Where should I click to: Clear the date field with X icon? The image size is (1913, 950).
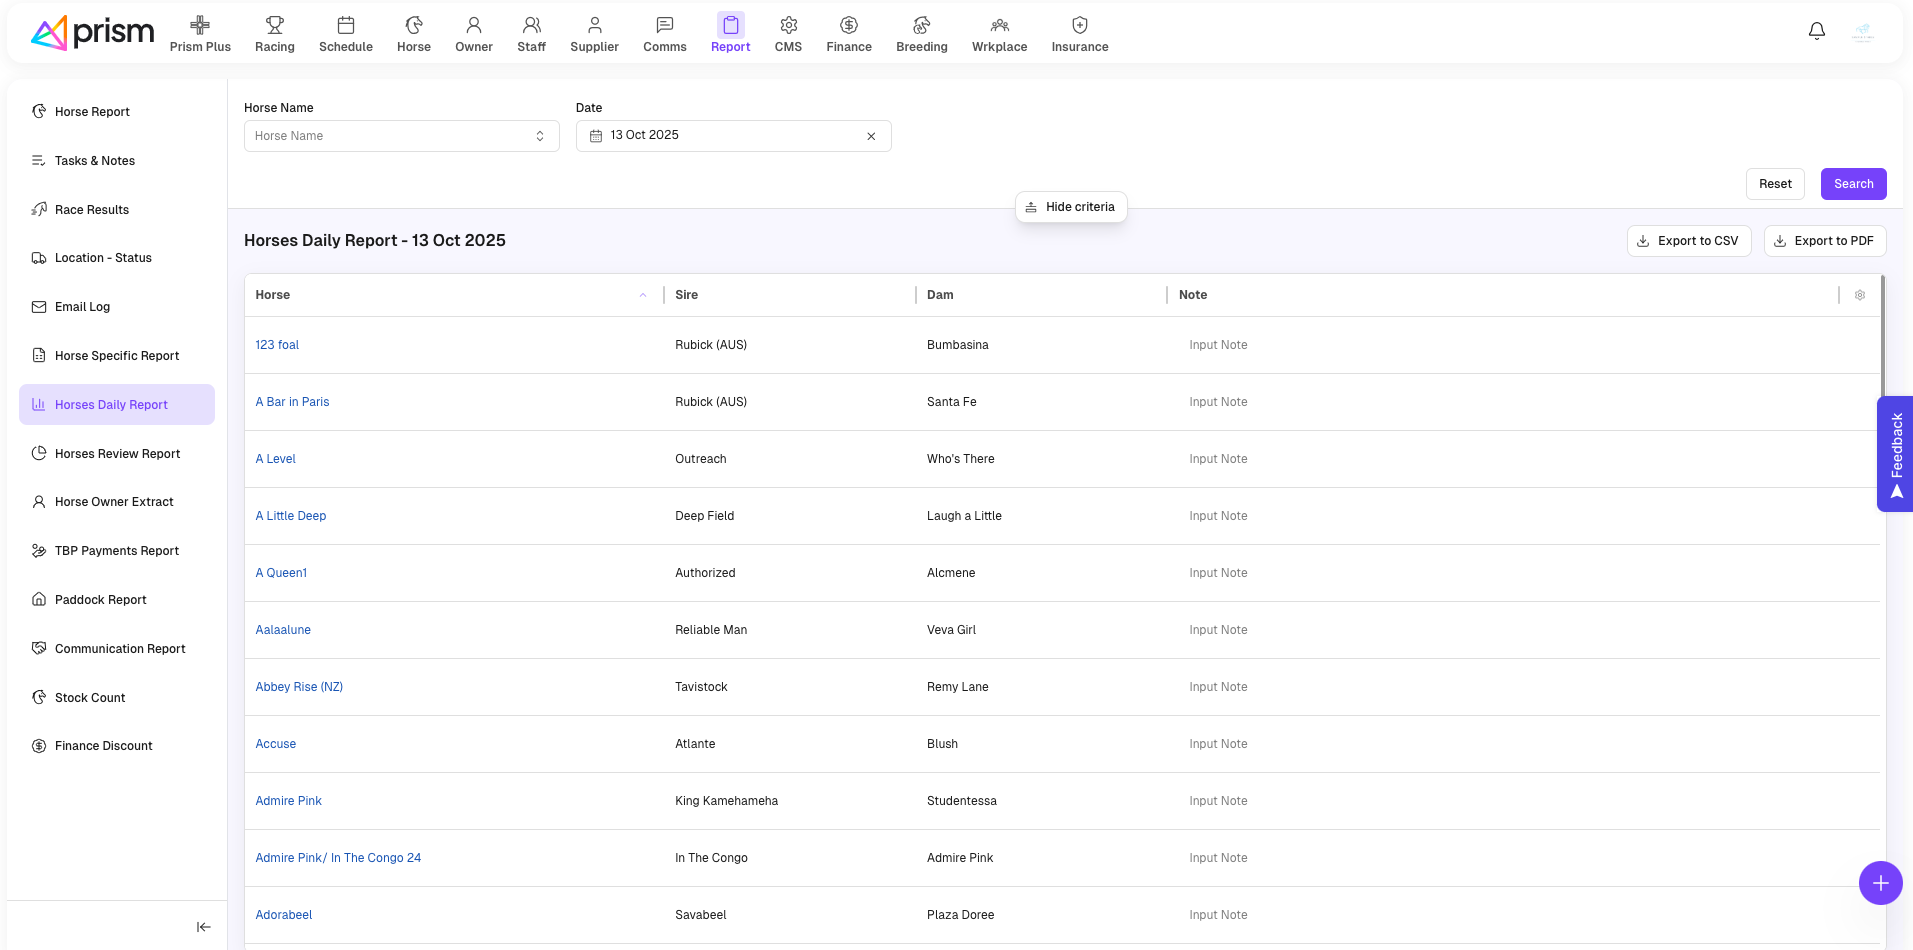(x=871, y=136)
